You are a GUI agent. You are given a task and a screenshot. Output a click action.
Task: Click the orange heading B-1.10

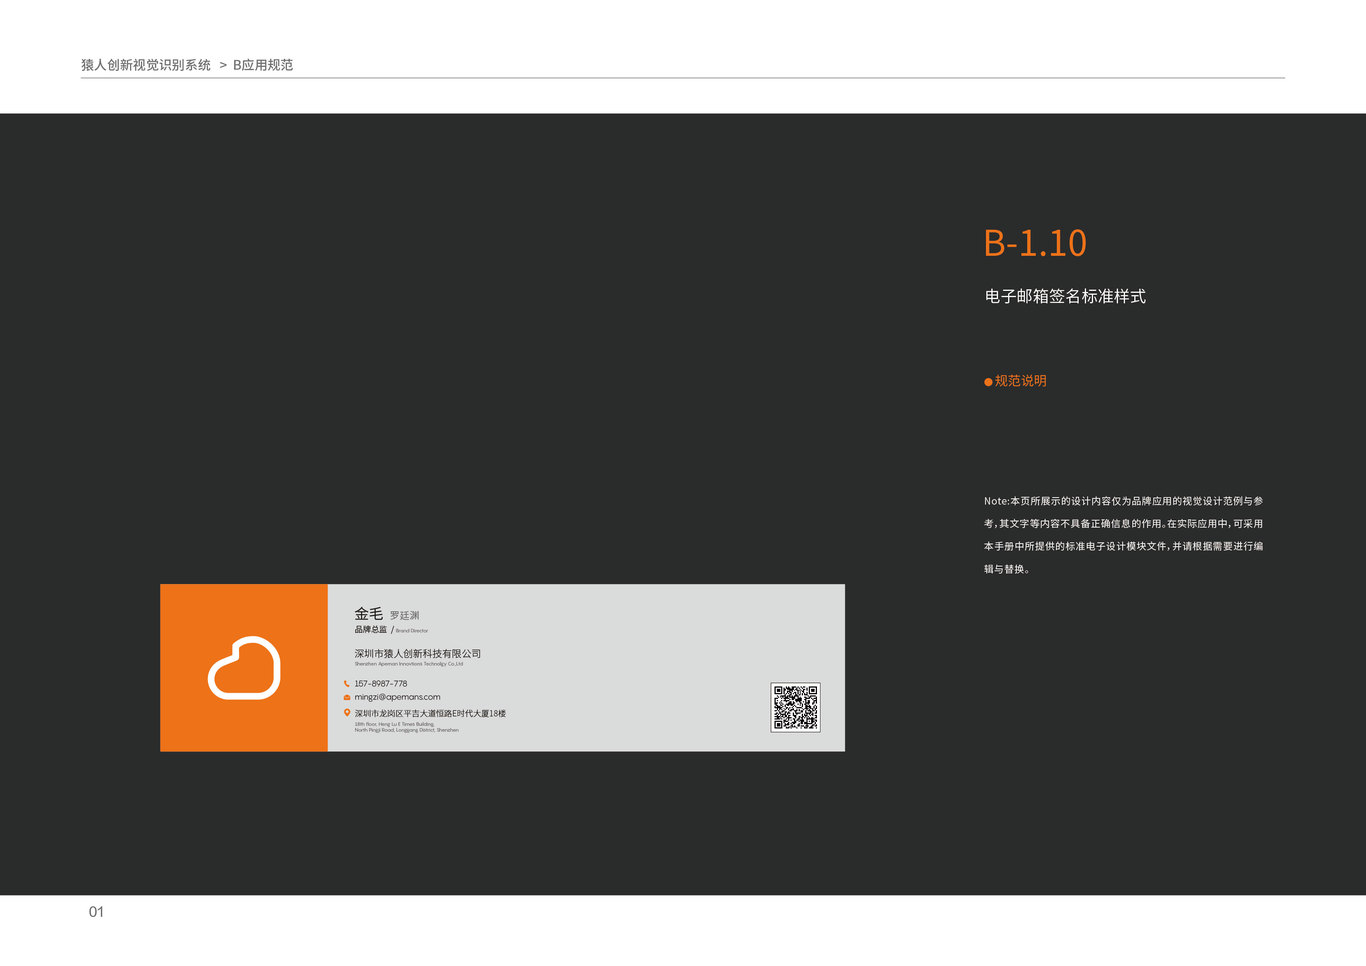(1035, 243)
